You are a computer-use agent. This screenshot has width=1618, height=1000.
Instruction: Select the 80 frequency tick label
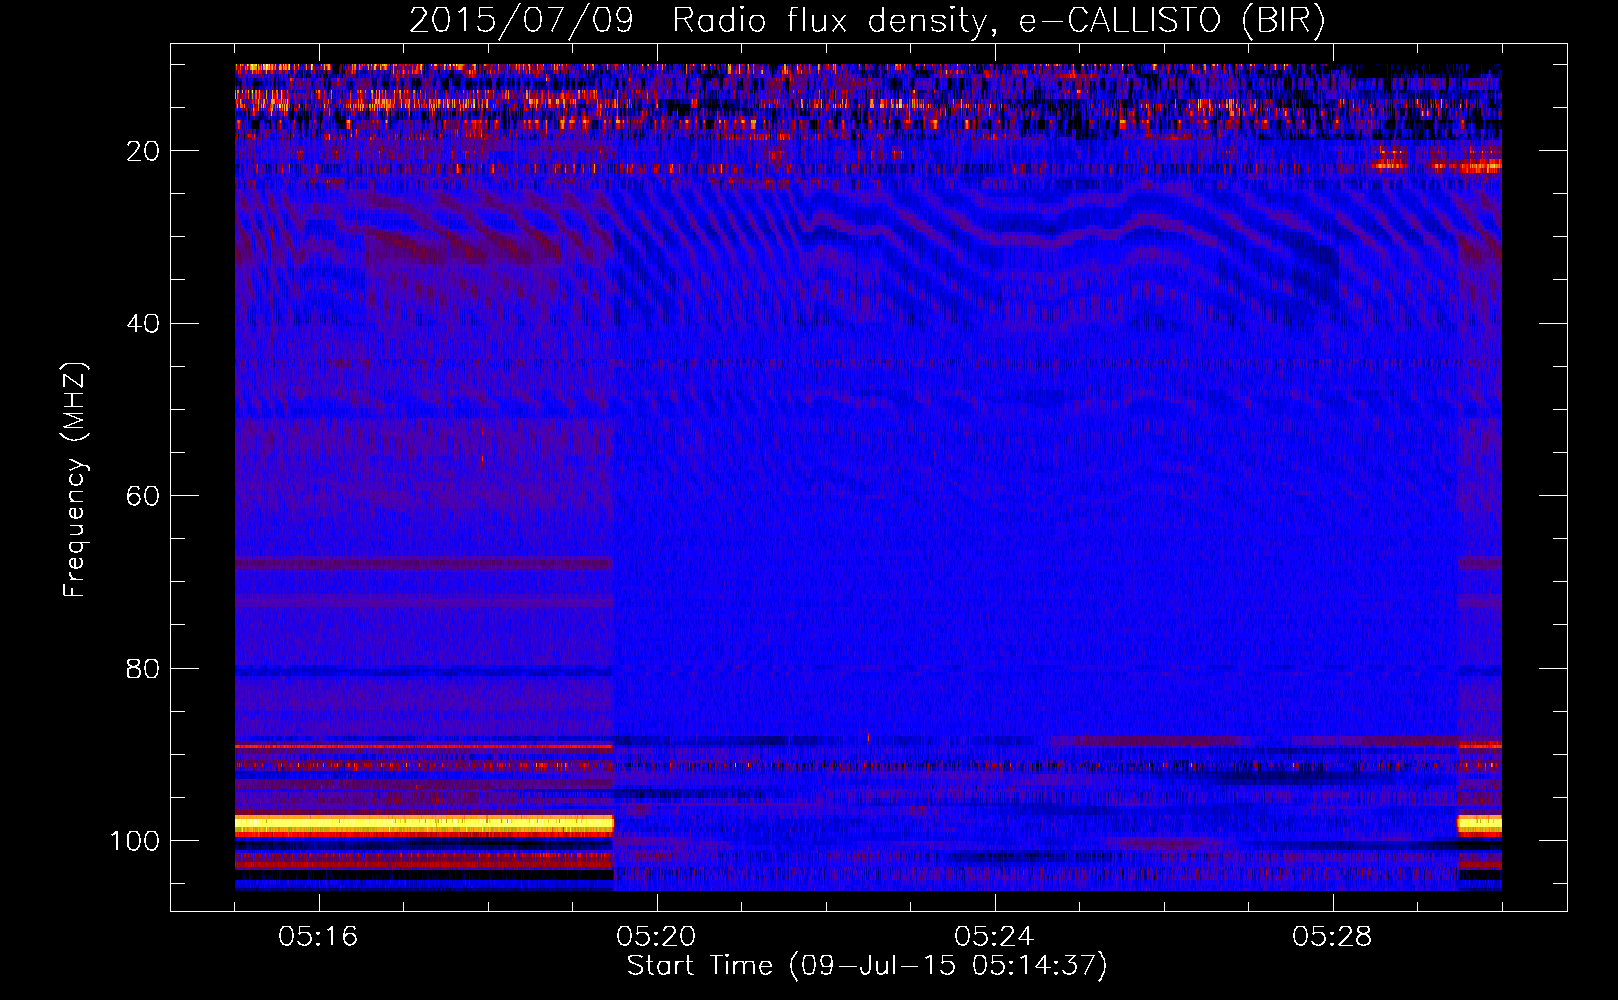[x=143, y=669]
